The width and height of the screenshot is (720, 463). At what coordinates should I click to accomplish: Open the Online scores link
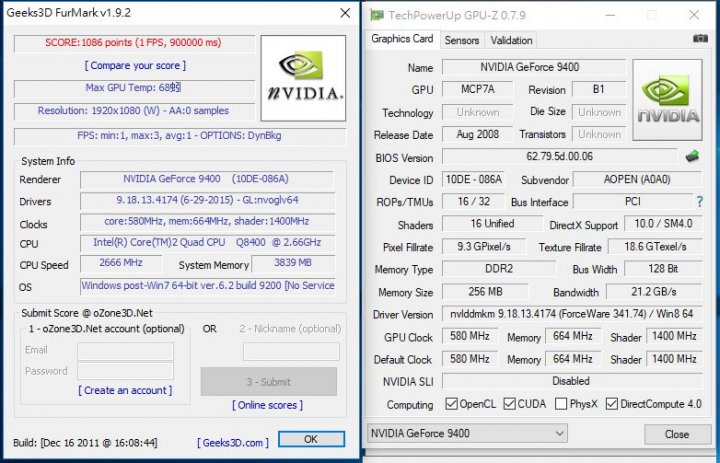[x=267, y=405]
